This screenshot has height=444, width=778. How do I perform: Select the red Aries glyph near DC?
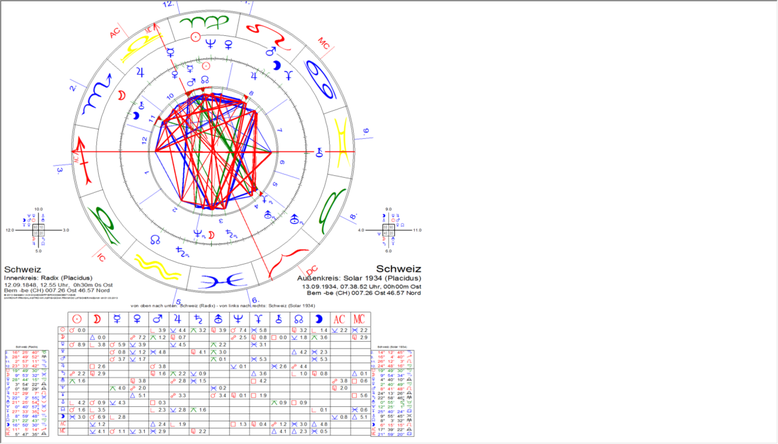[288, 261]
